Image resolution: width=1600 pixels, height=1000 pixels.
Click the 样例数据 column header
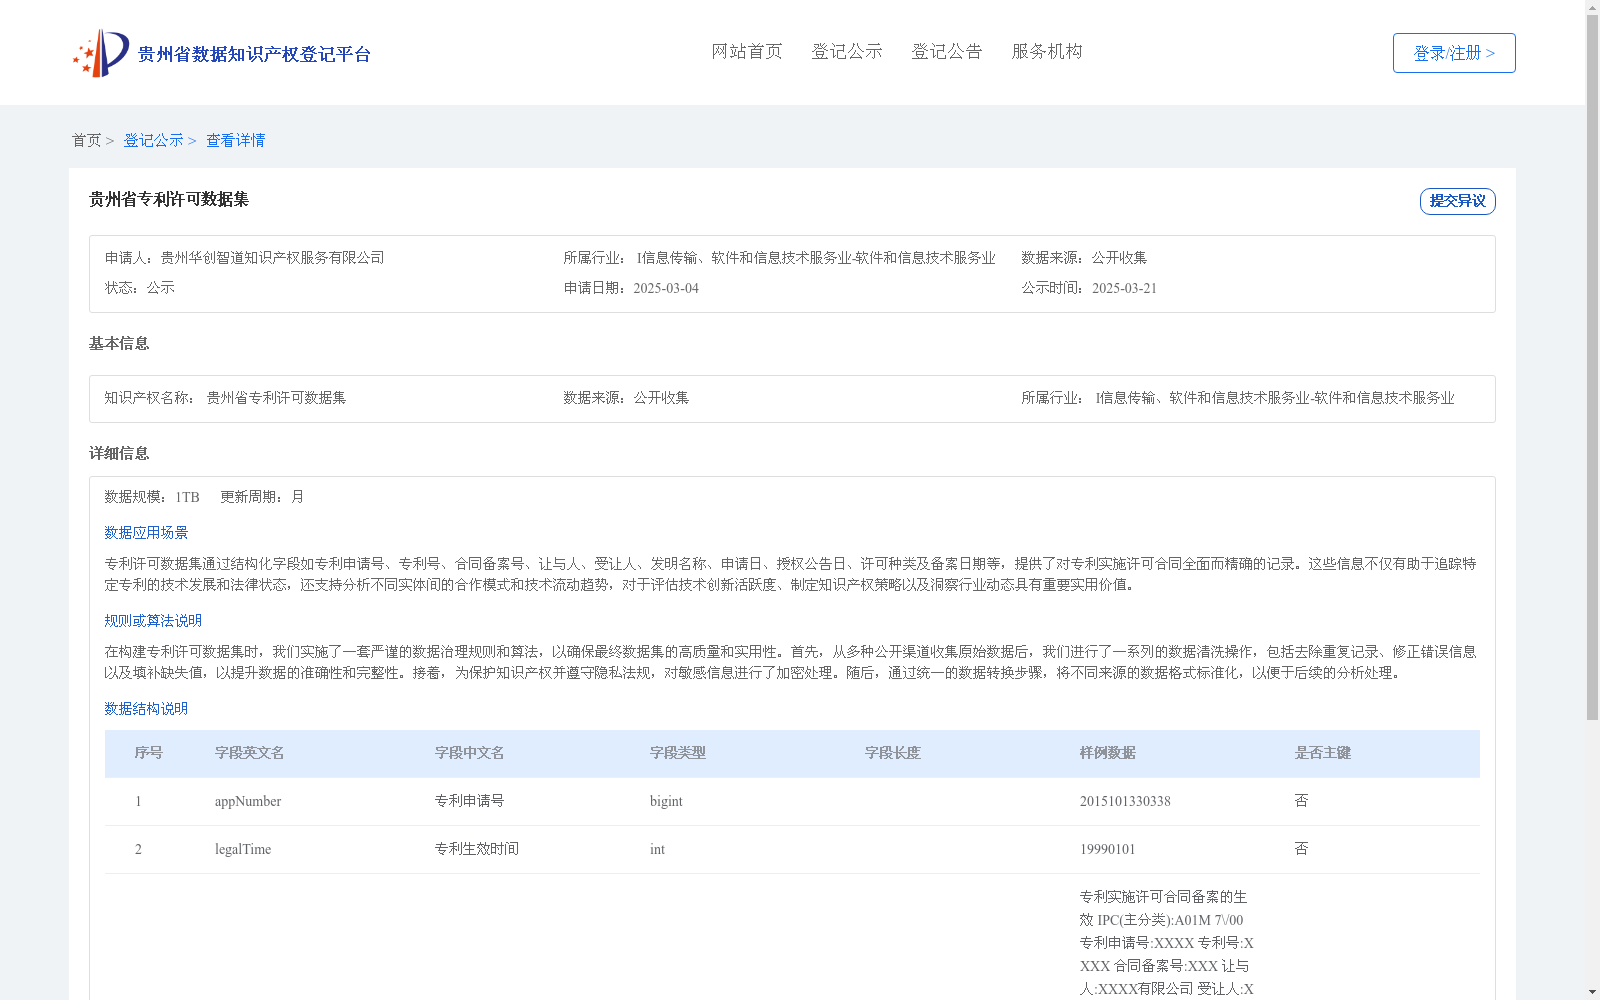[x=1108, y=753]
